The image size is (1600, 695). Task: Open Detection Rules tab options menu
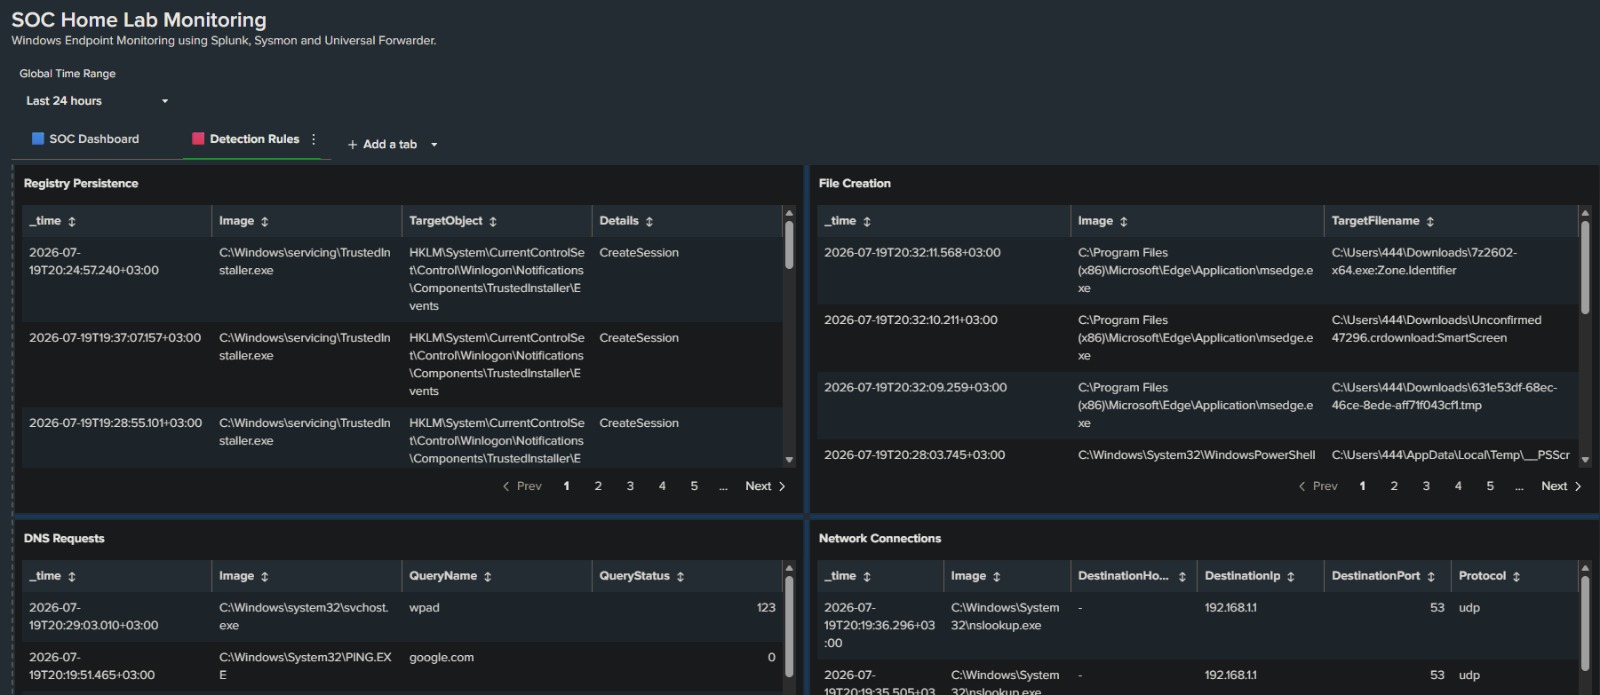(x=314, y=139)
